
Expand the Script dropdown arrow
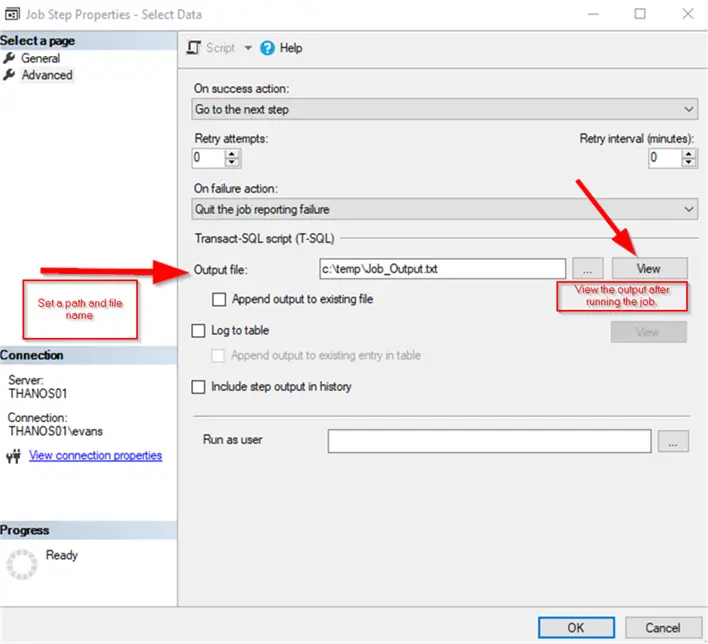[248, 48]
